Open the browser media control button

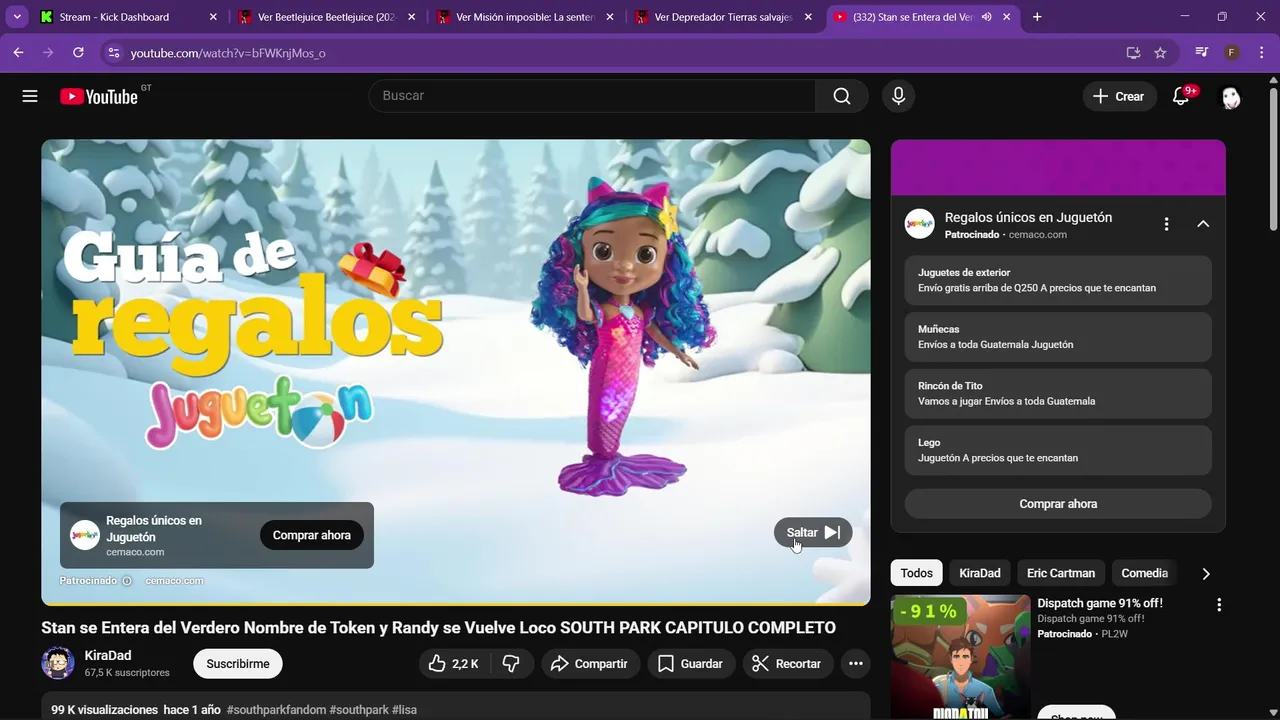coord(1202,52)
